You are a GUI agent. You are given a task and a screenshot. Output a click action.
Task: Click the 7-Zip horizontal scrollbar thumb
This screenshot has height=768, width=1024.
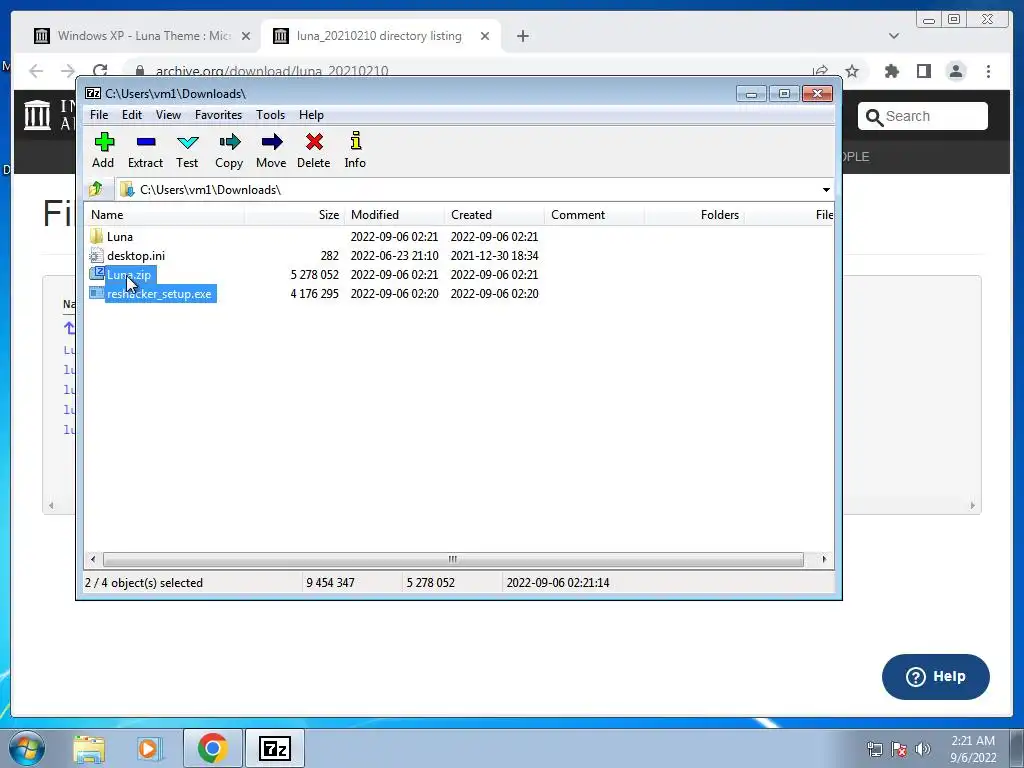453,559
